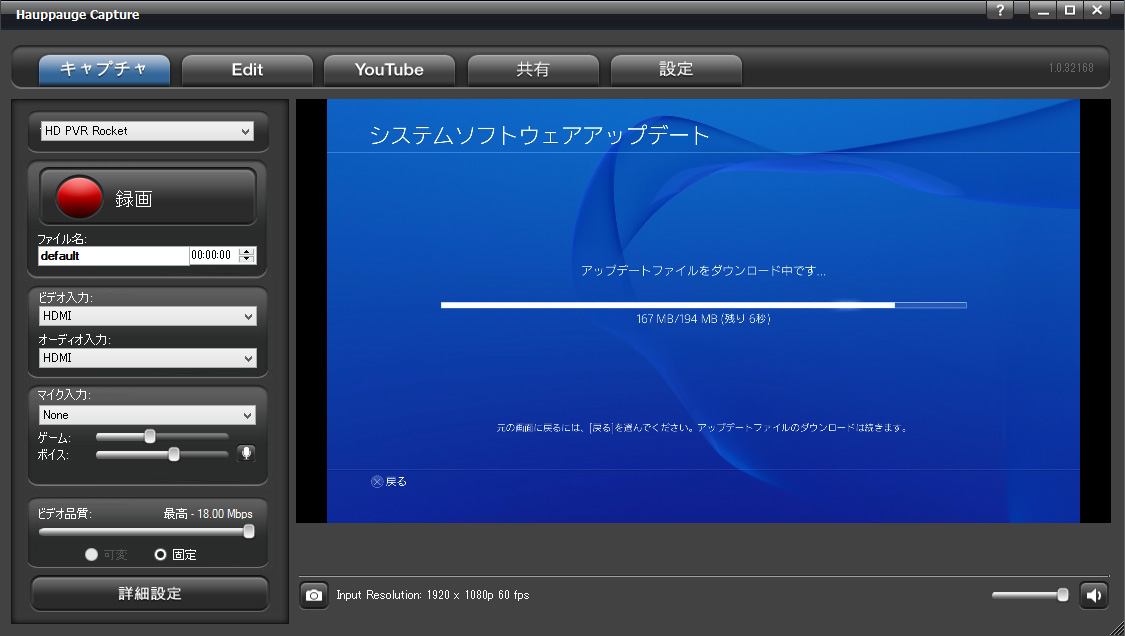The height and width of the screenshot is (636, 1125).
Task: Decrease the recording timer with down arrow
Action: (x=247, y=260)
